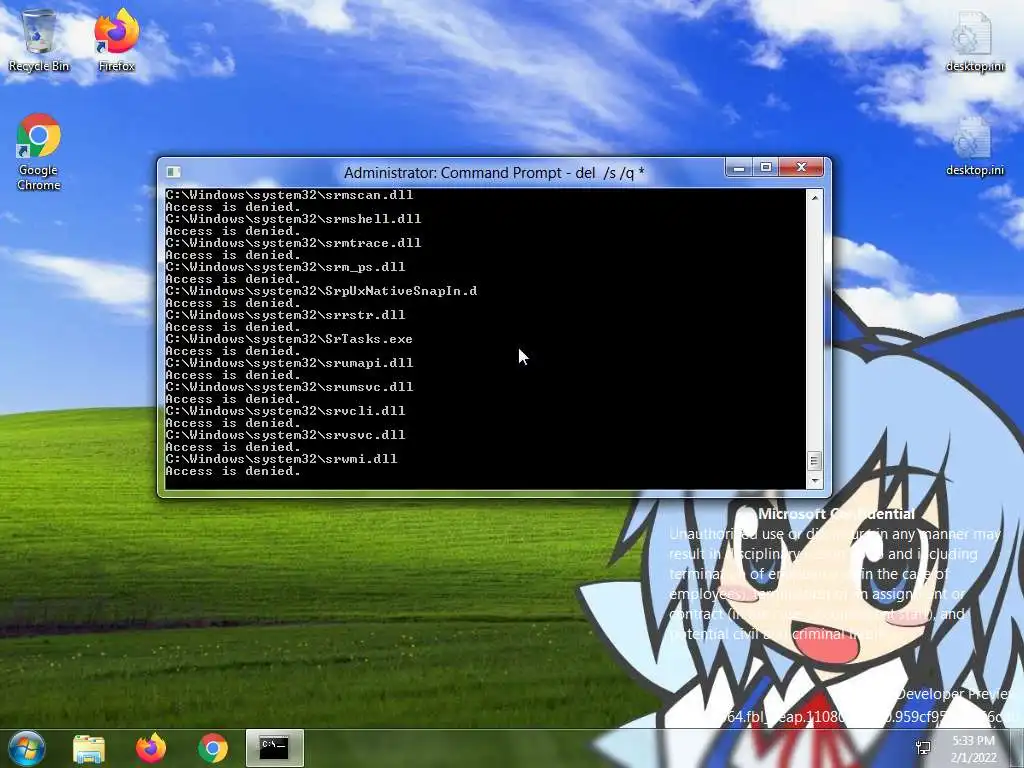Click Access is denied under srwmi.dll
This screenshot has width=1024, height=768.
233,471
